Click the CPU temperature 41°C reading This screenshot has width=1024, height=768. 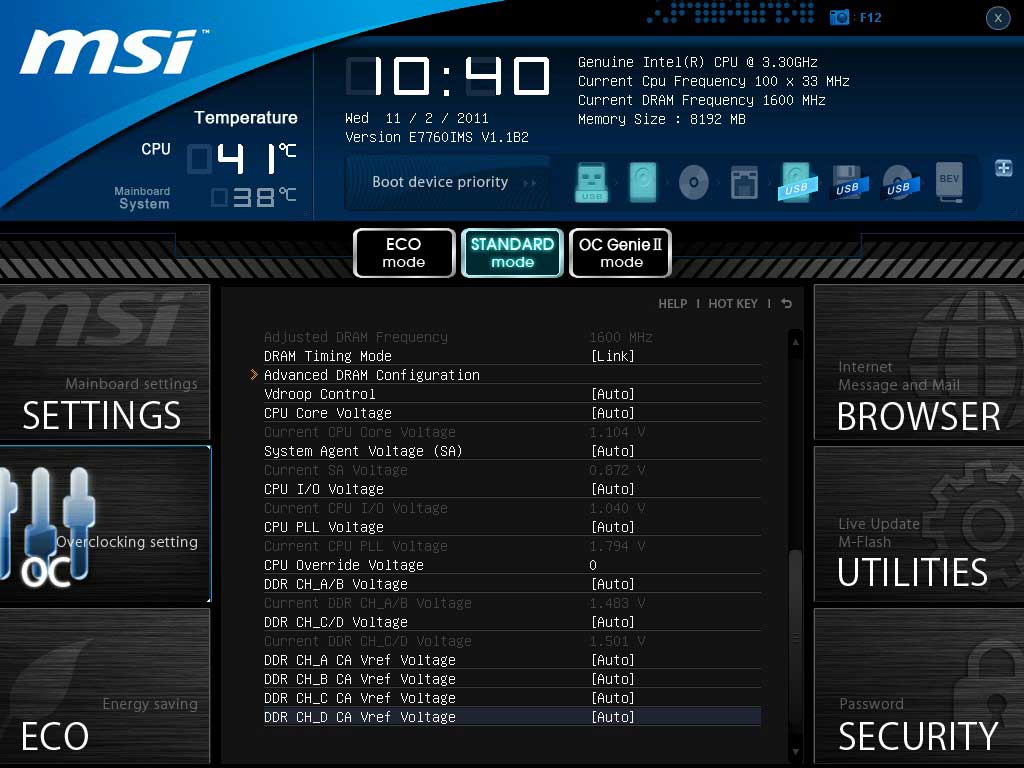[242, 159]
